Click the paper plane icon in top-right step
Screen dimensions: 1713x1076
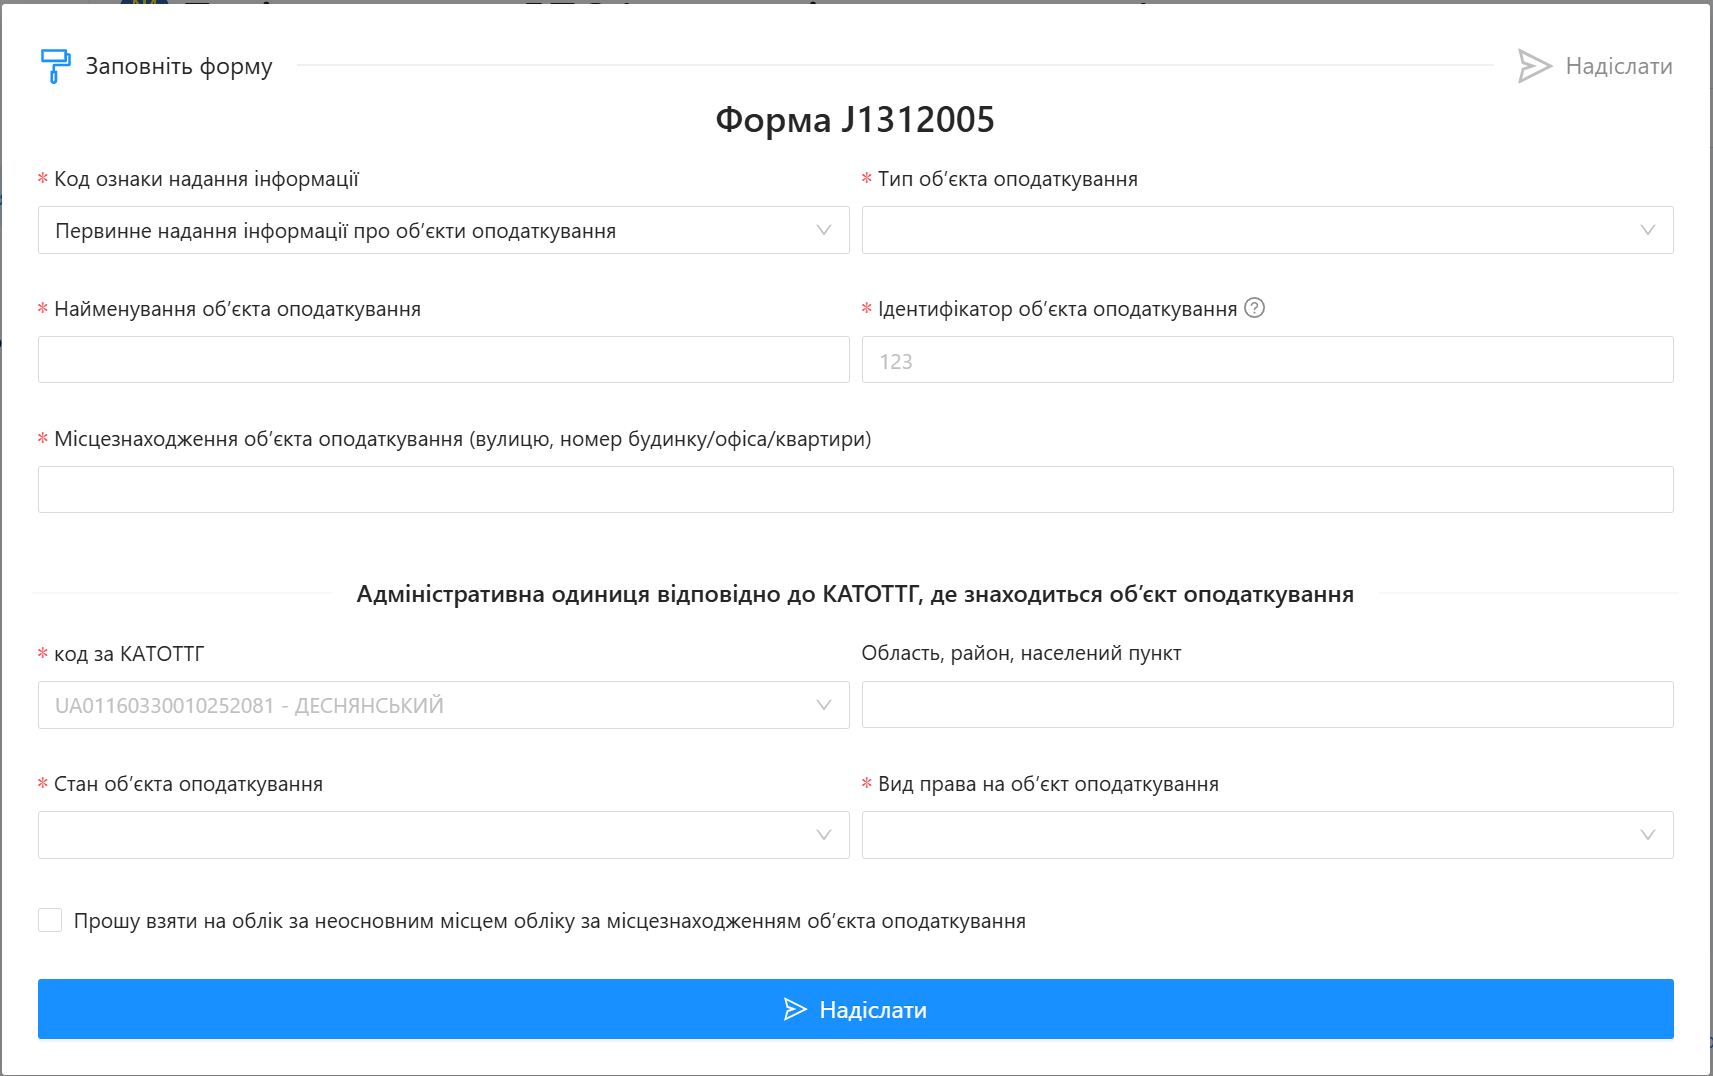(x=1534, y=66)
